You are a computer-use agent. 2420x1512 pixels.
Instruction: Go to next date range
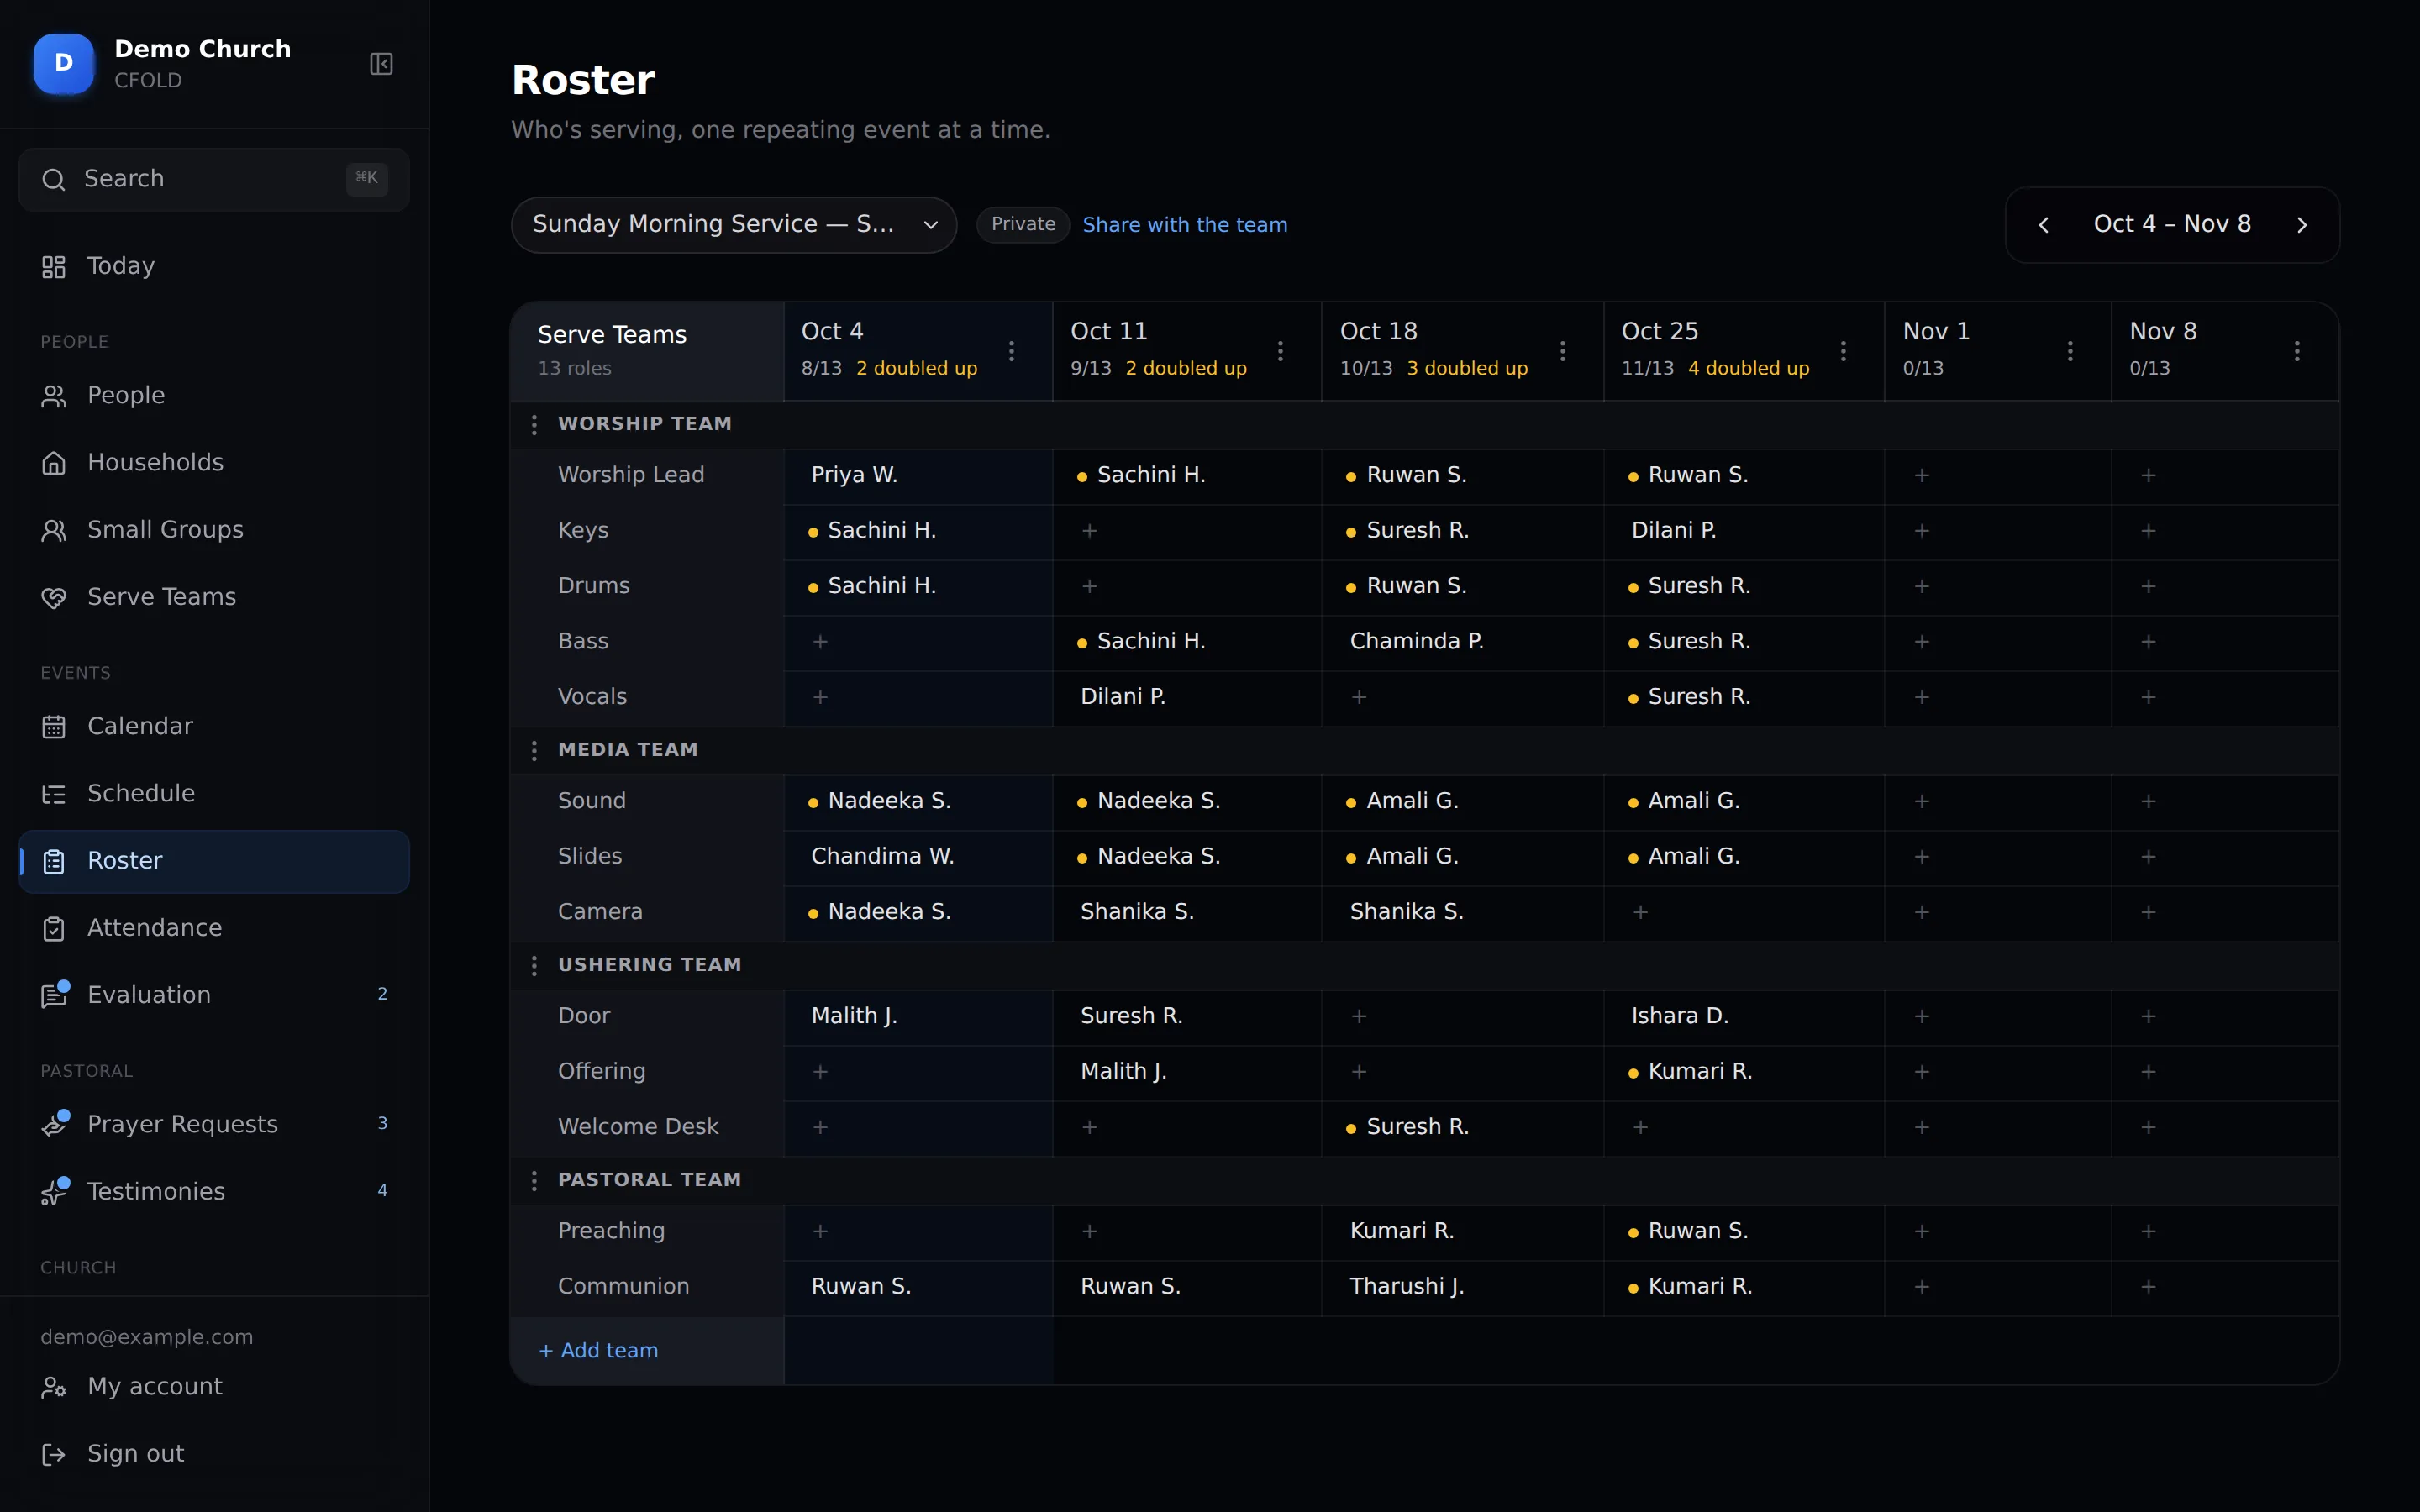(2302, 225)
